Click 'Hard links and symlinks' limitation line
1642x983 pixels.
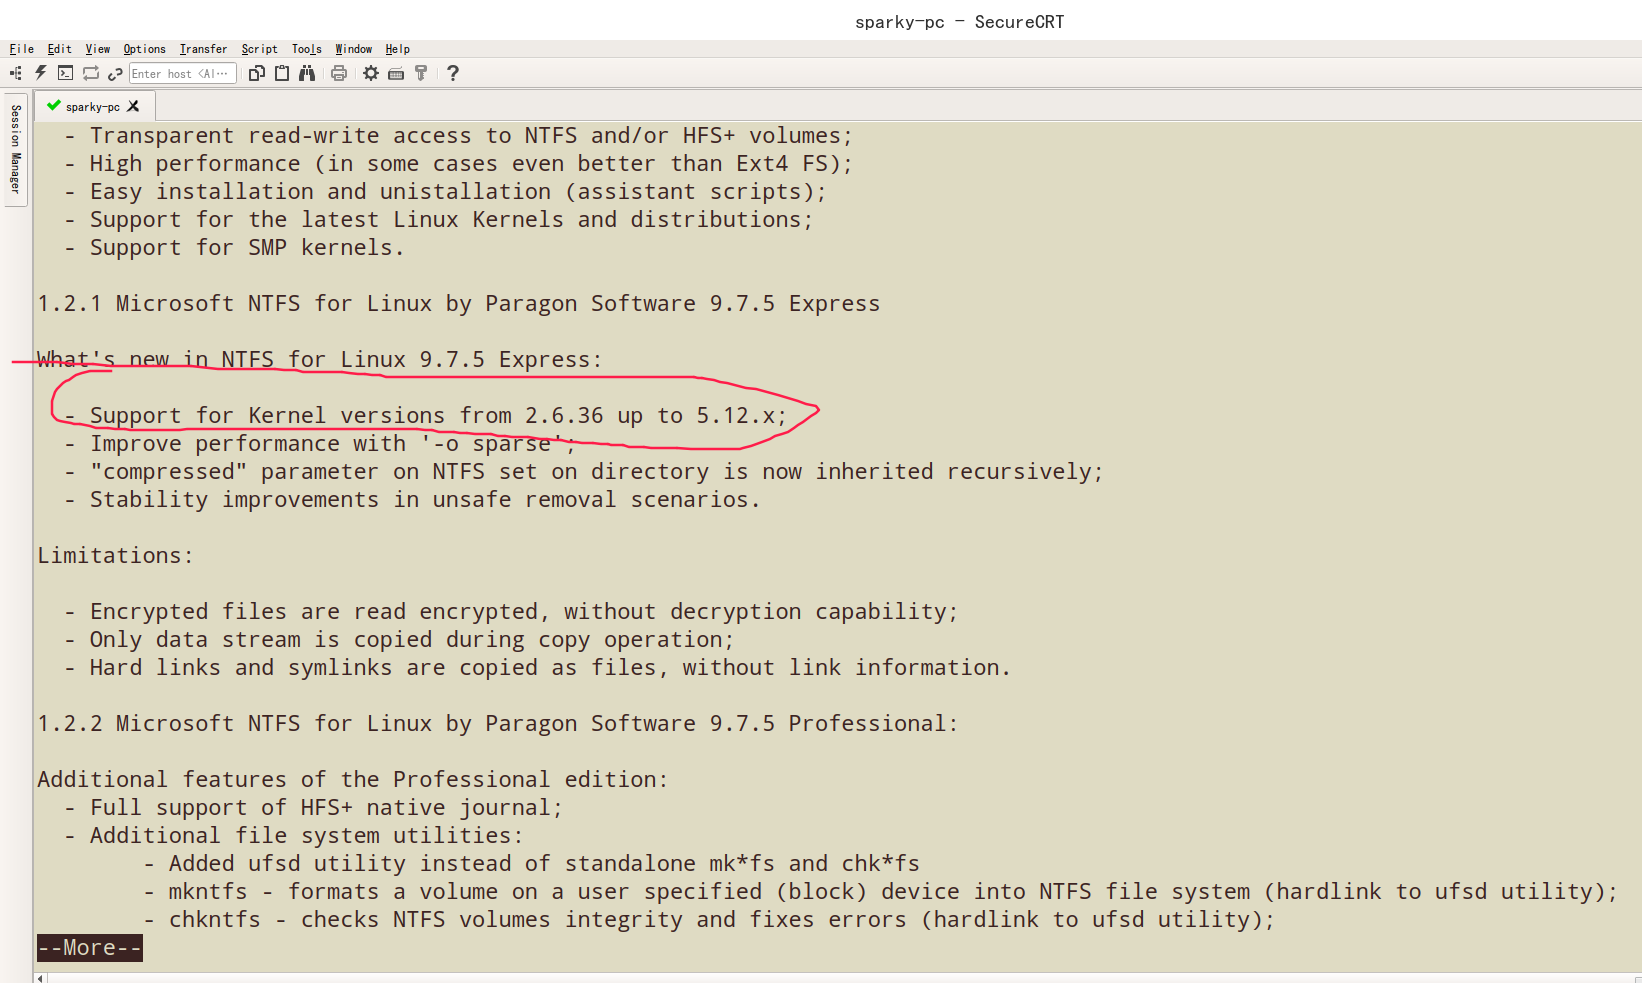pyautogui.click(x=537, y=668)
